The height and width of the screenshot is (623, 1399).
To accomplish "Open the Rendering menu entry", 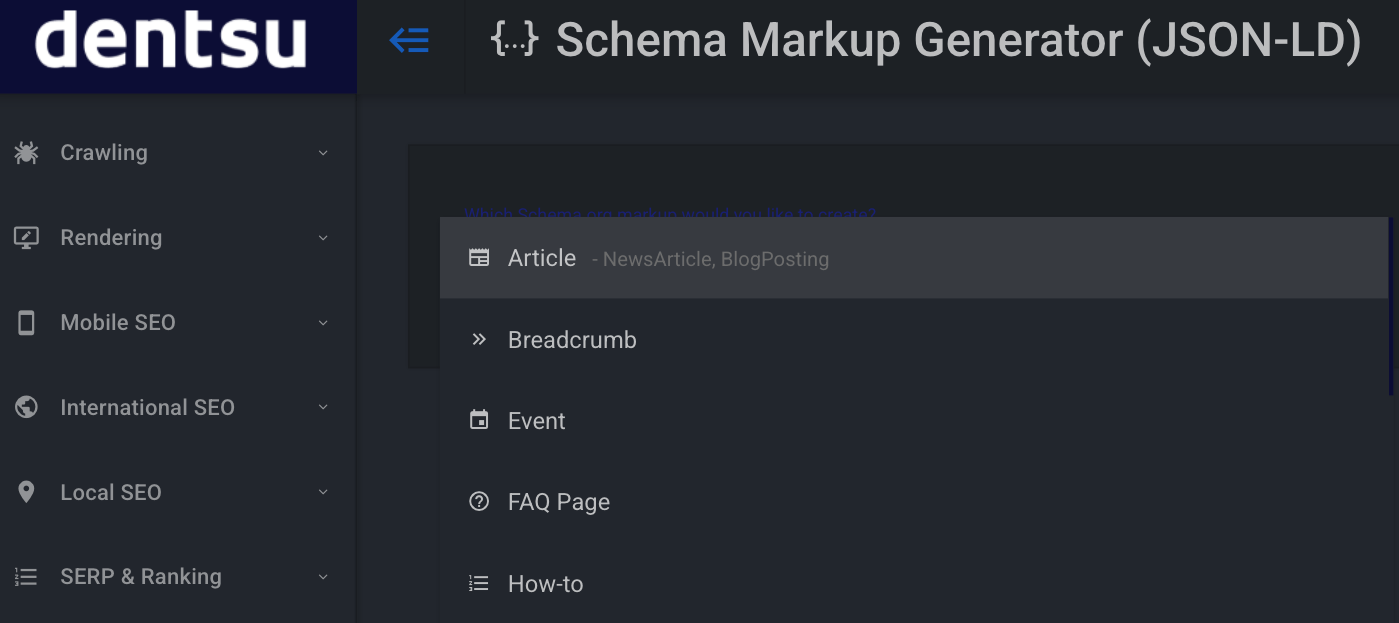I will tap(111, 237).
